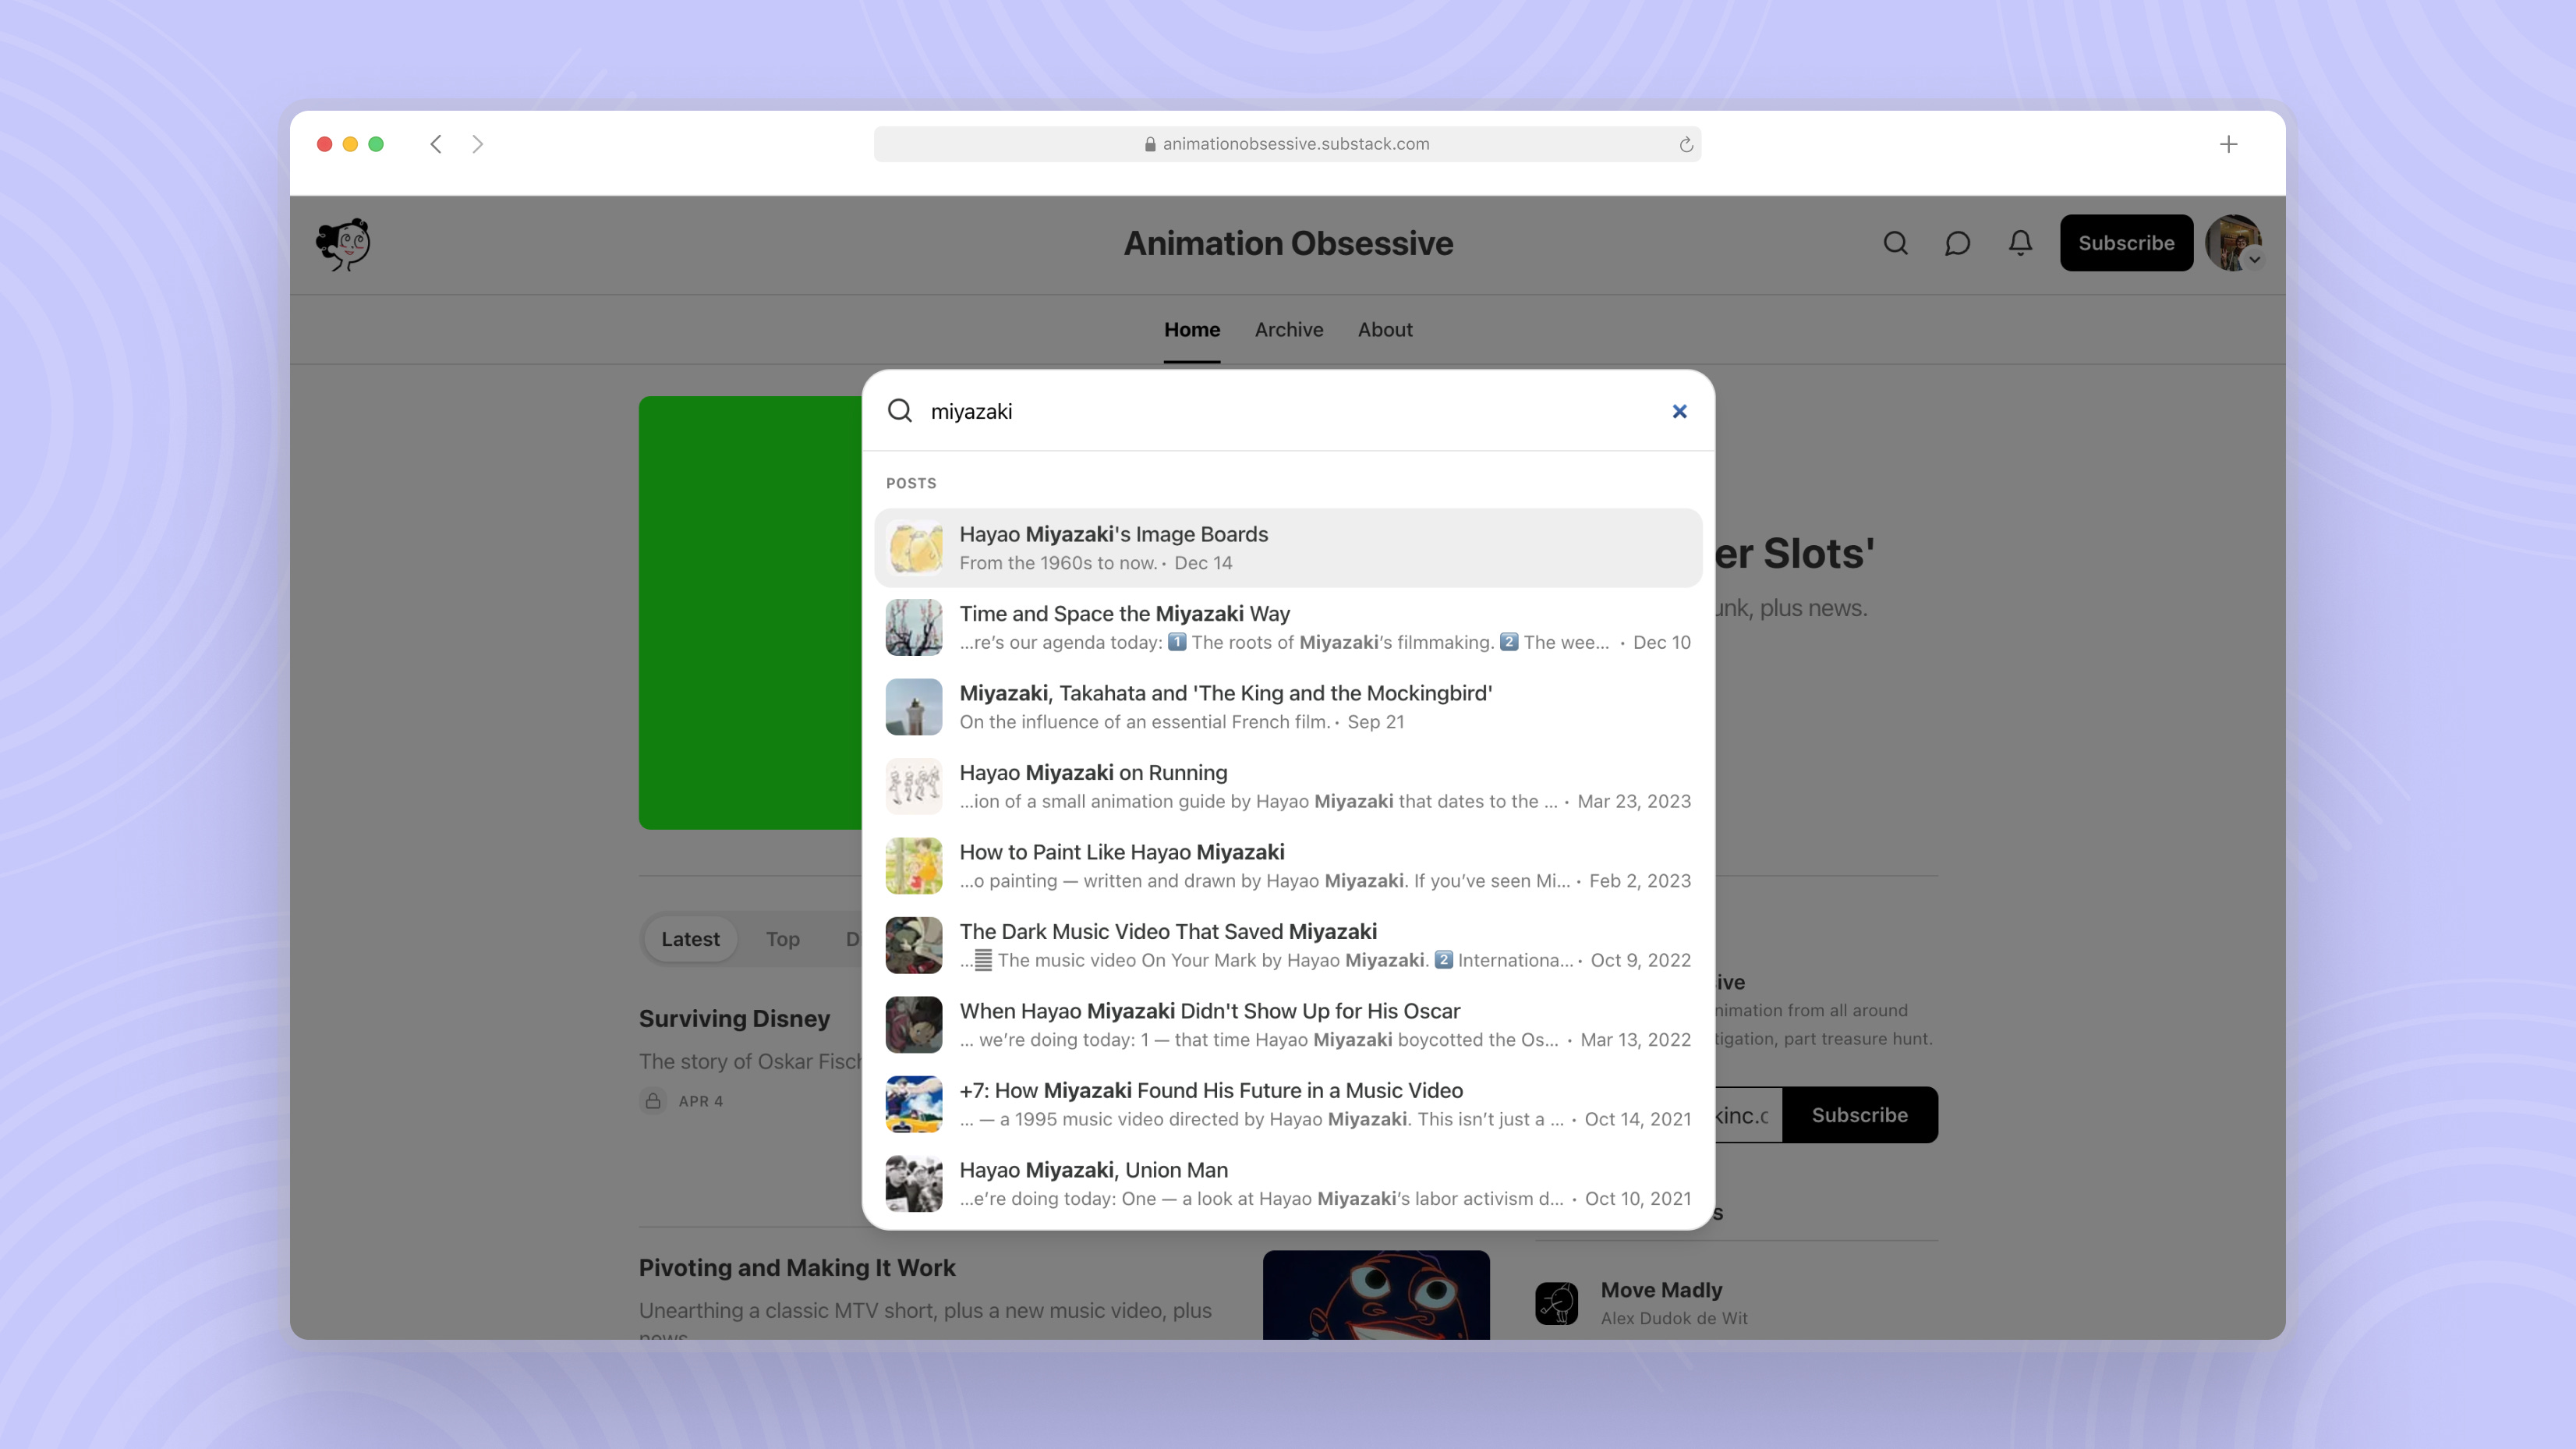Viewport: 2576px width, 1449px height.
Task: Open a new tab with plus icon
Action: [2228, 144]
